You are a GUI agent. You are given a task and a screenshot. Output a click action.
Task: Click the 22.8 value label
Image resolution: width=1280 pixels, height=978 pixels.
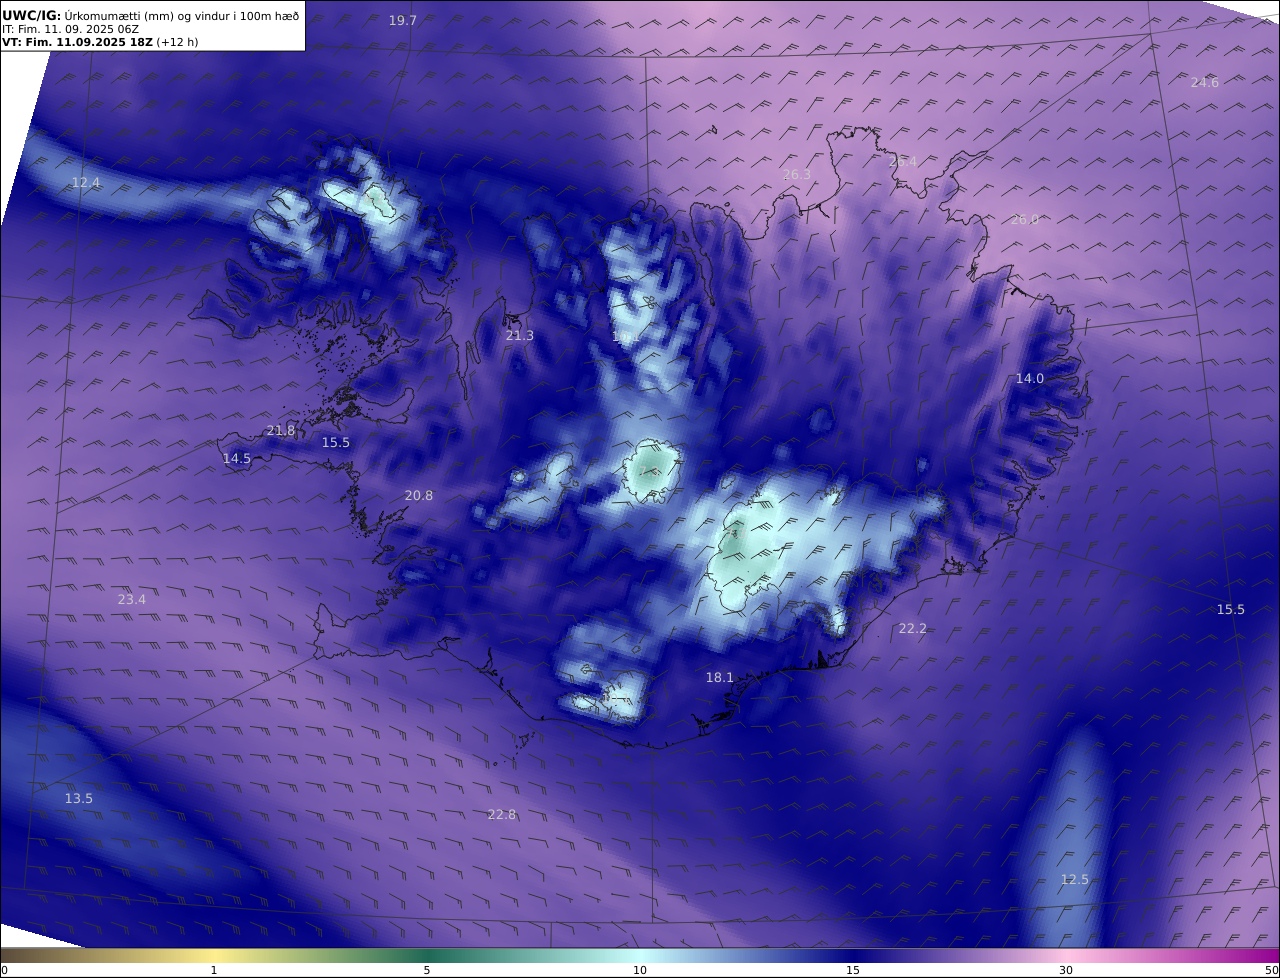click(502, 815)
